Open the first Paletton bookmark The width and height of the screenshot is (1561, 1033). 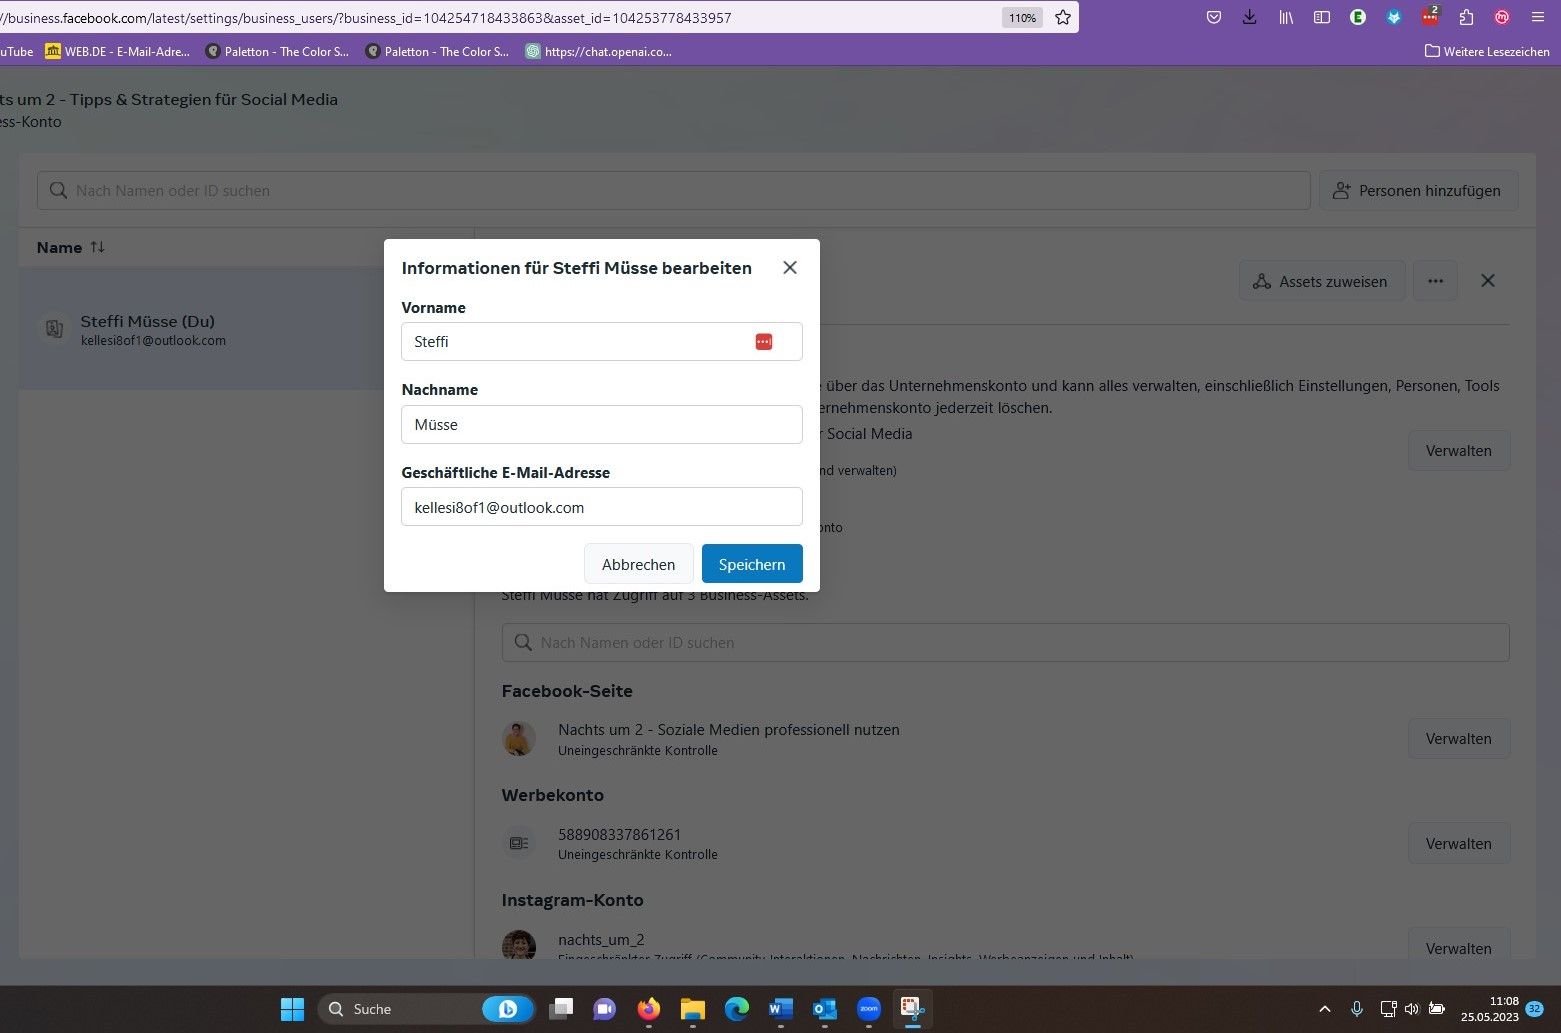pos(277,51)
